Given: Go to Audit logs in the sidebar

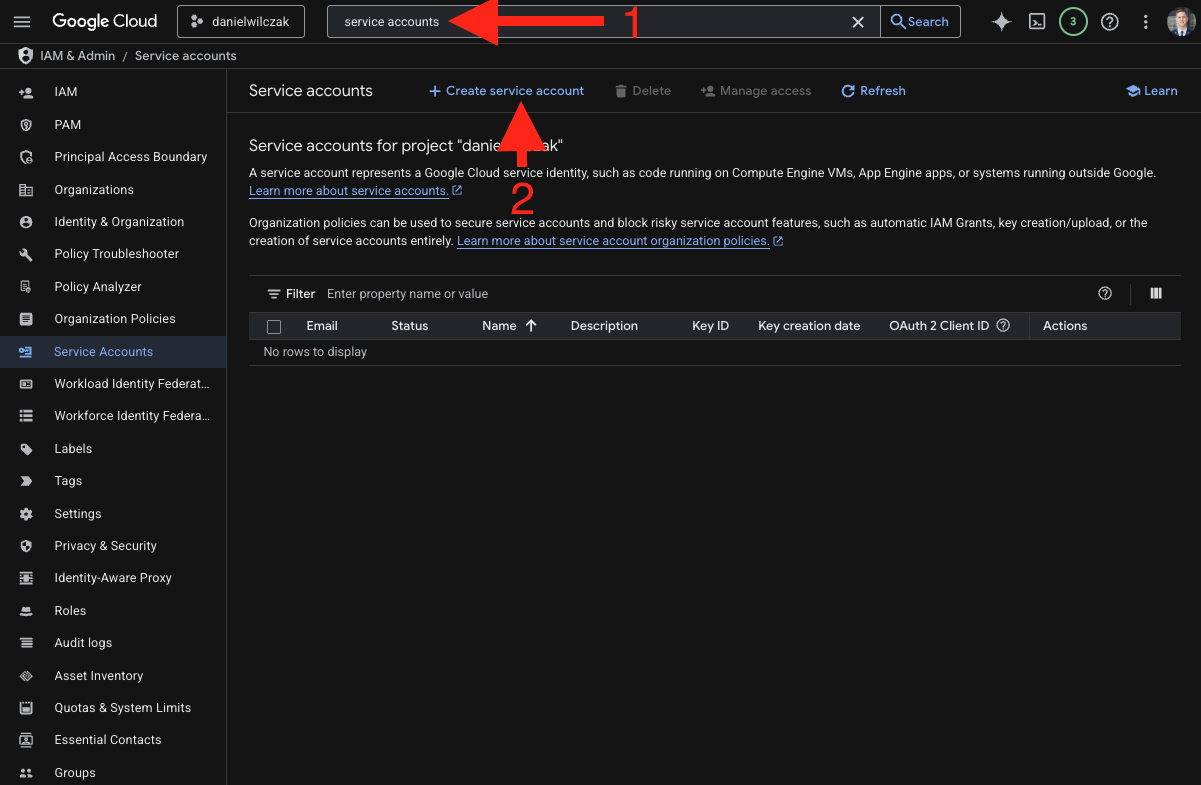Looking at the screenshot, I should [x=83, y=643].
